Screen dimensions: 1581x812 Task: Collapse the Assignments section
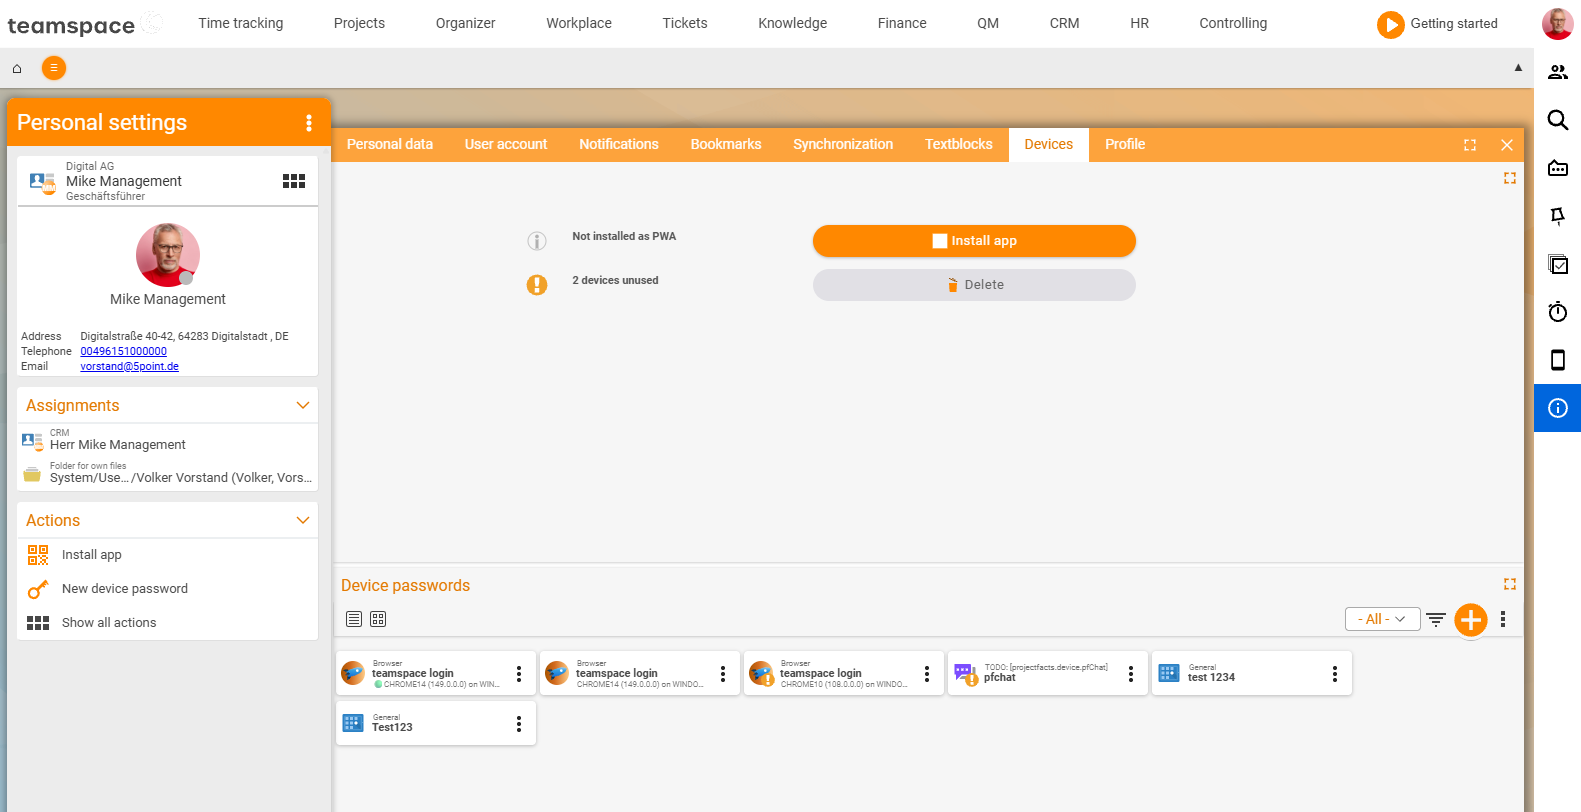point(303,405)
